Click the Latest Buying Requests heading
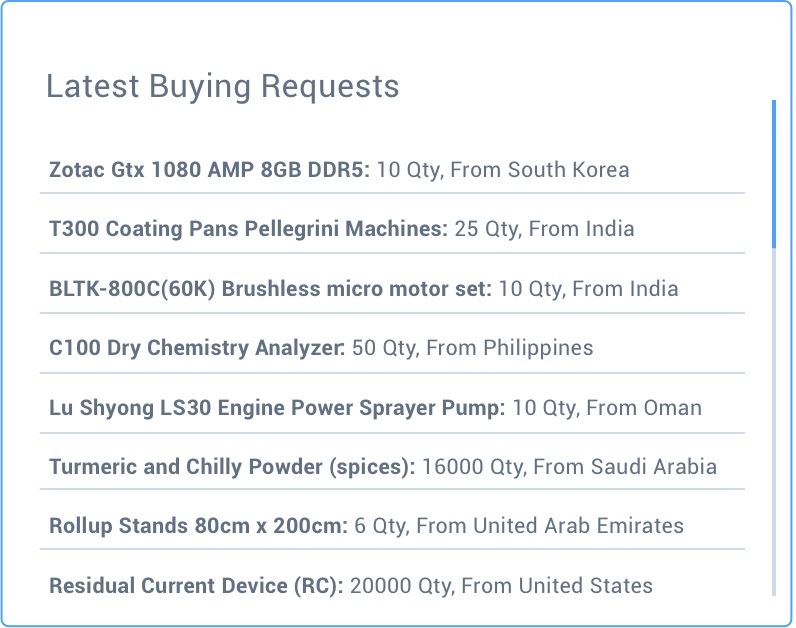The height and width of the screenshot is (628, 796). click(x=223, y=86)
